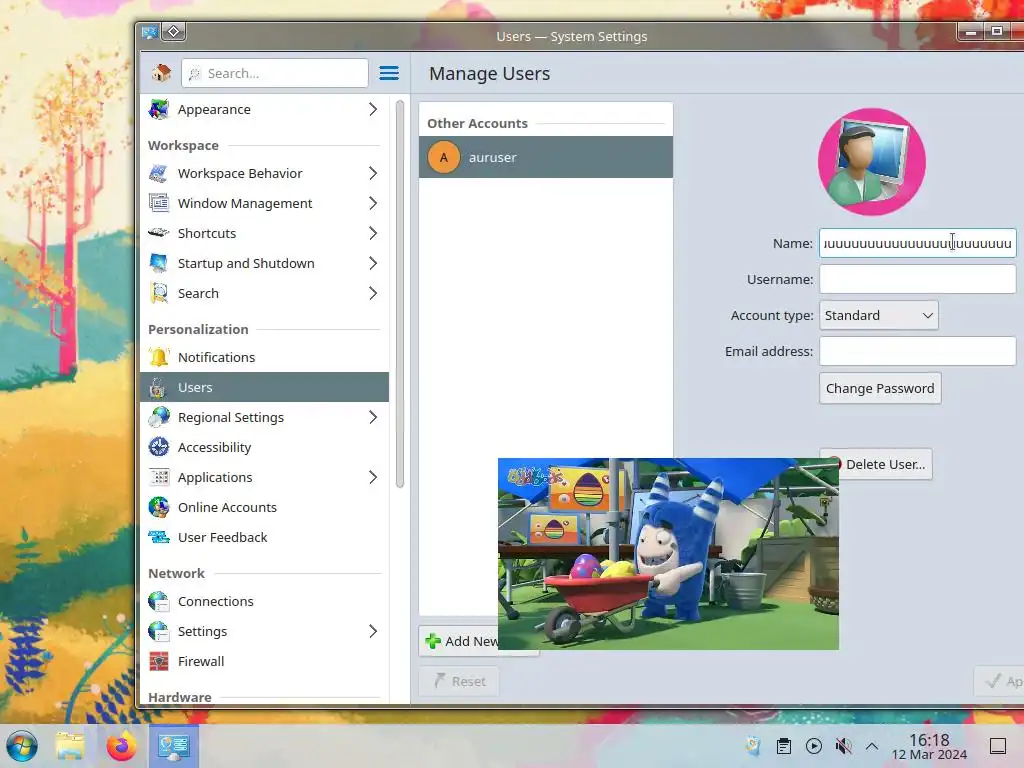The width and height of the screenshot is (1024, 768).
Task: Go to the System Settings home icon
Action: pyautogui.click(x=161, y=73)
